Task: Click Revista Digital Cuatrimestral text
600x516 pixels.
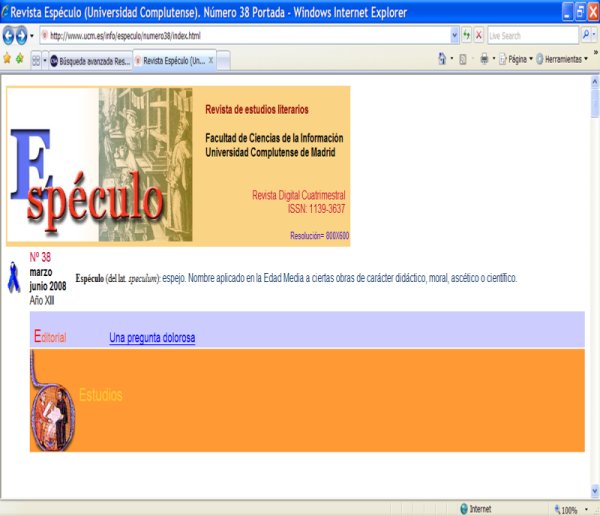Action: click(x=298, y=195)
